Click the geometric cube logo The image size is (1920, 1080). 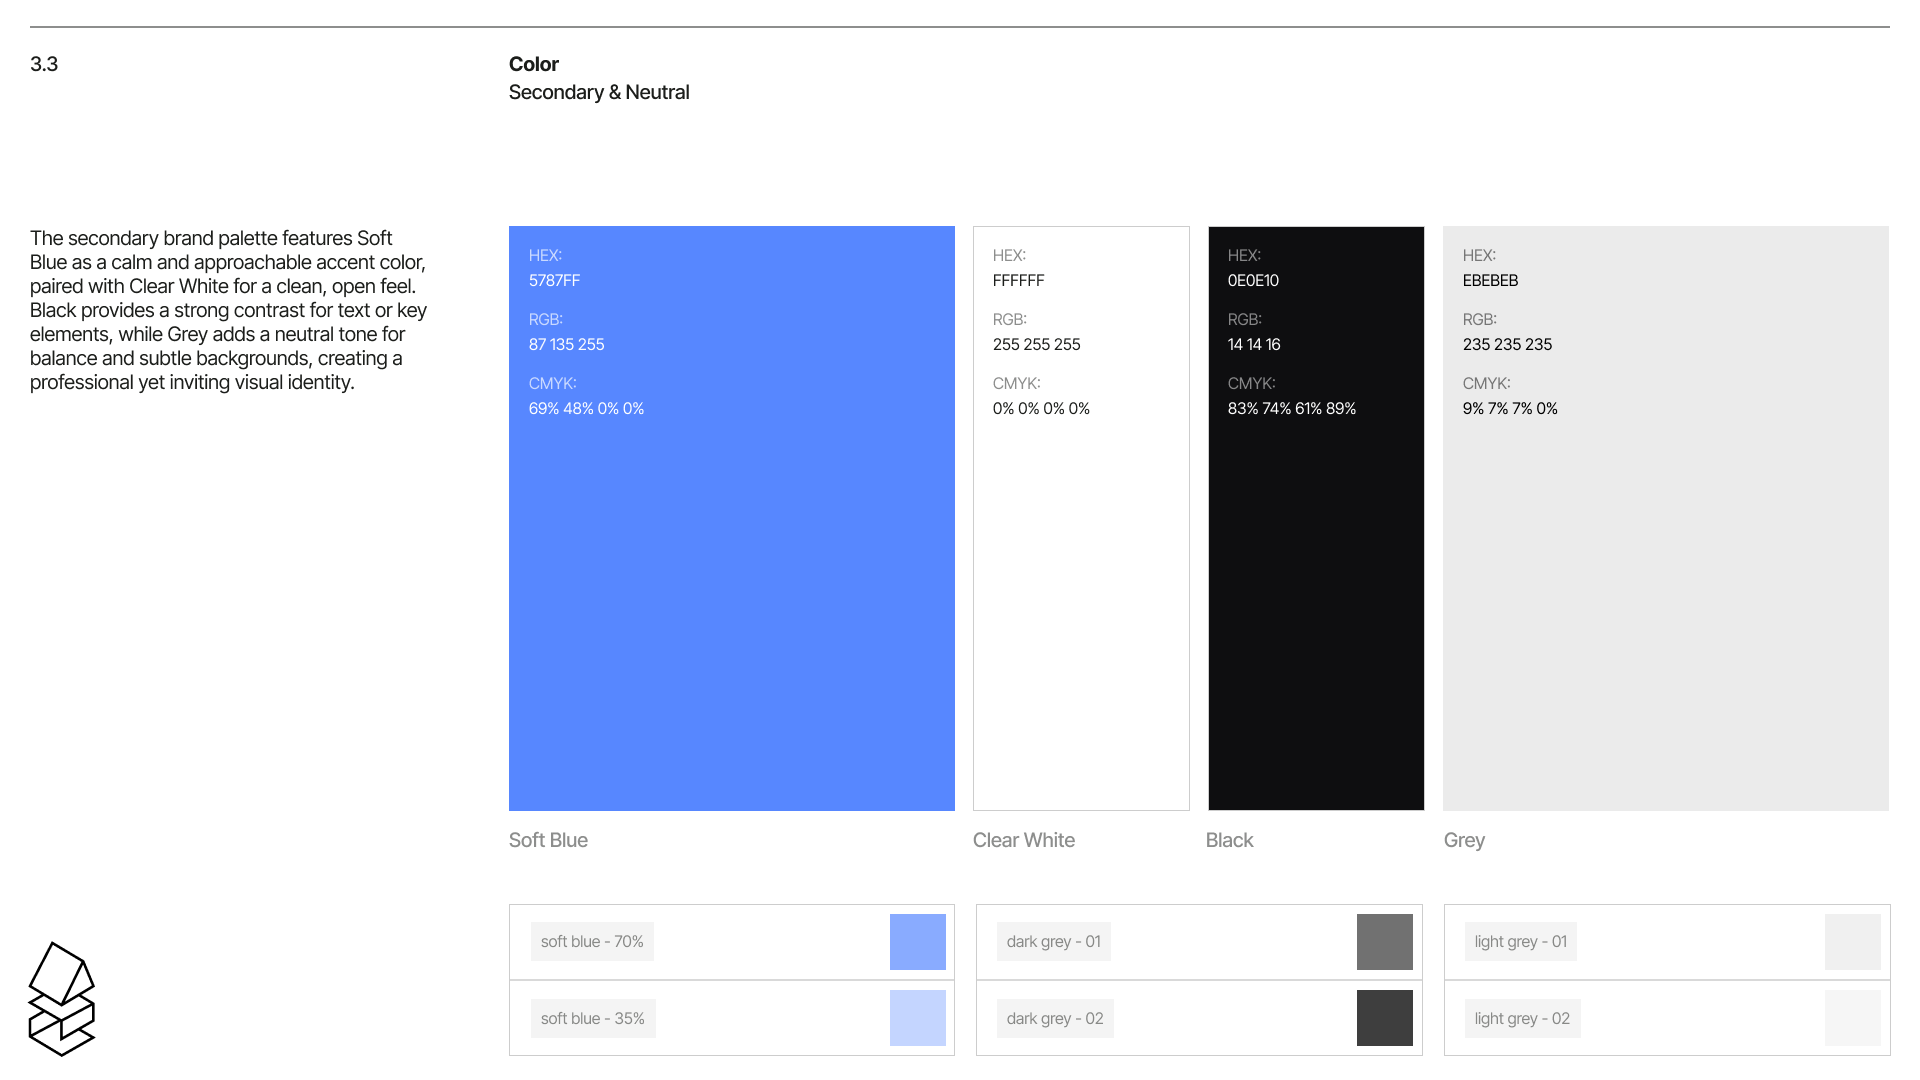pyautogui.click(x=62, y=999)
